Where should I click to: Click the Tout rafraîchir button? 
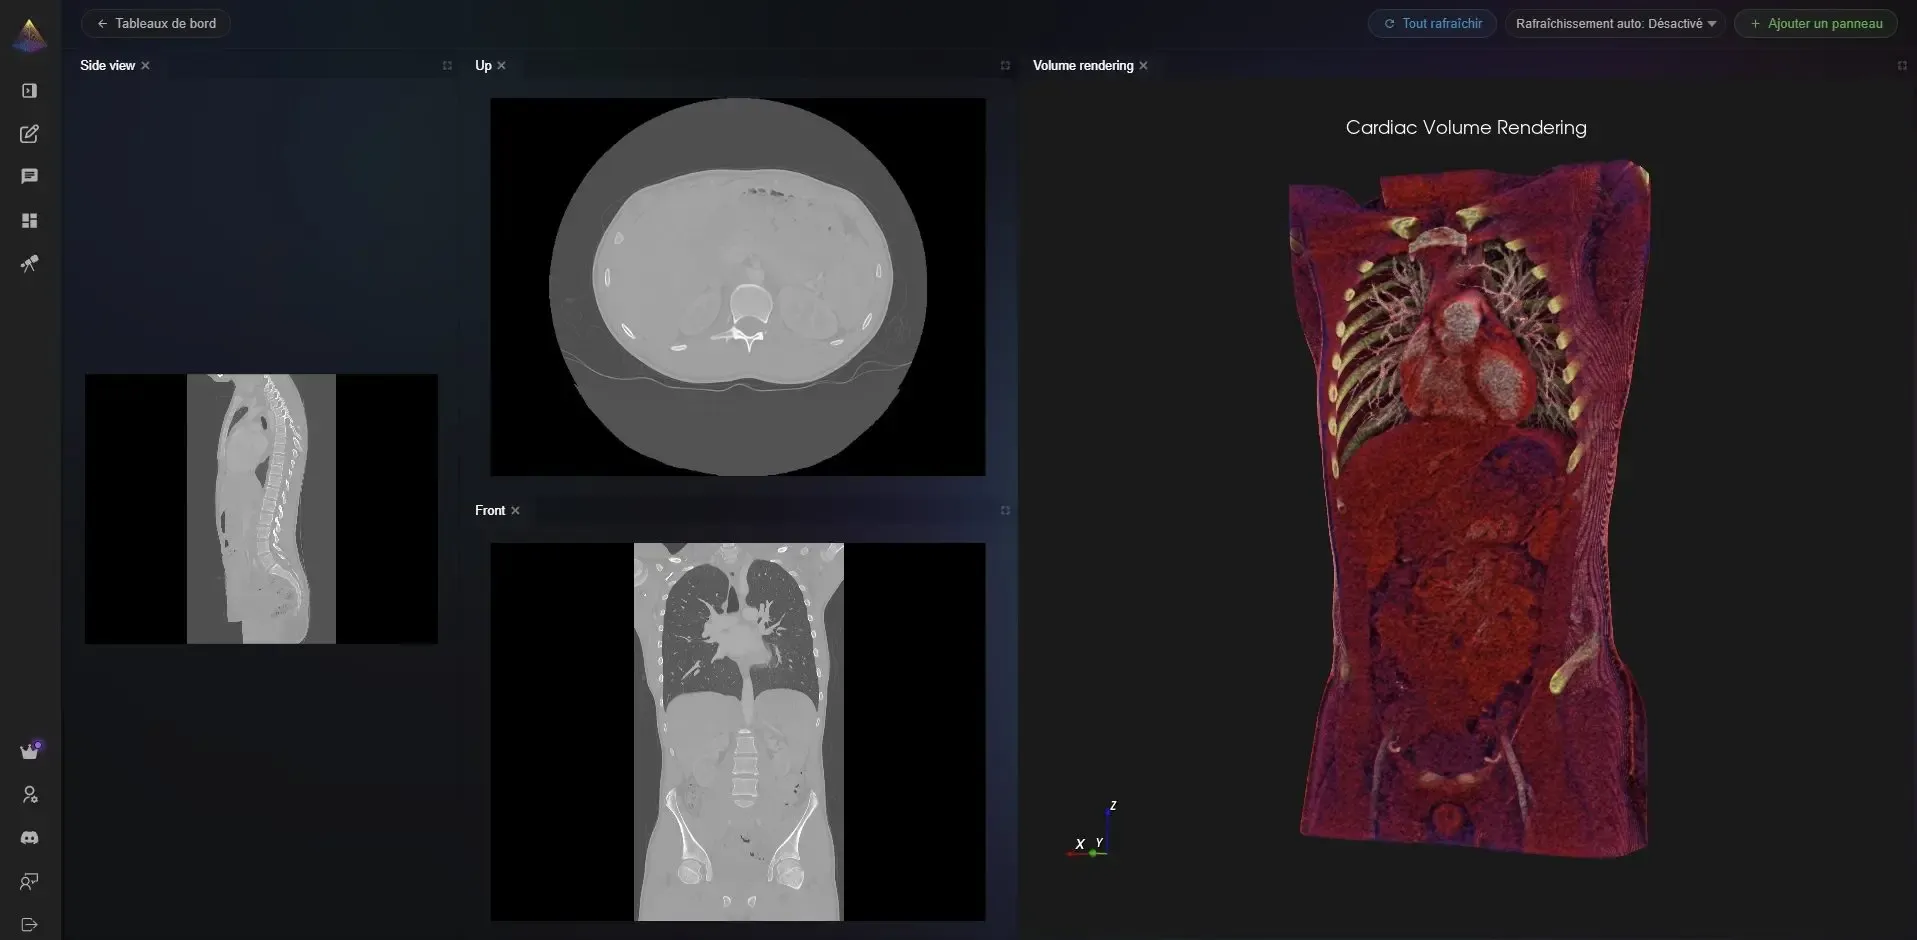tap(1432, 23)
